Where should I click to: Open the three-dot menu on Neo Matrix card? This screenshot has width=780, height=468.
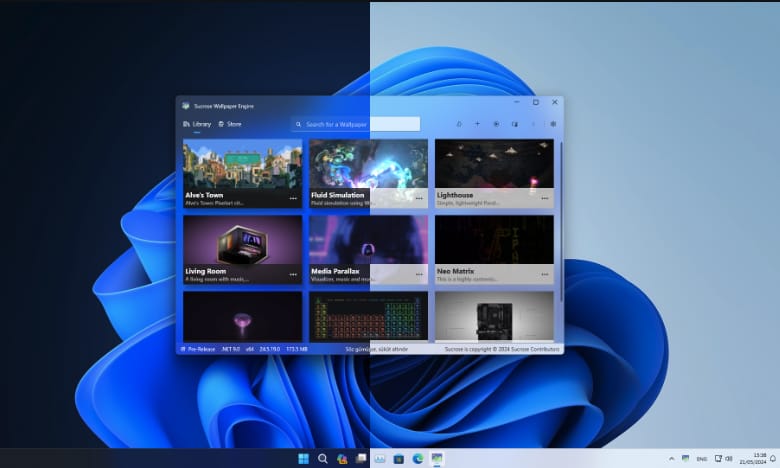(x=545, y=274)
